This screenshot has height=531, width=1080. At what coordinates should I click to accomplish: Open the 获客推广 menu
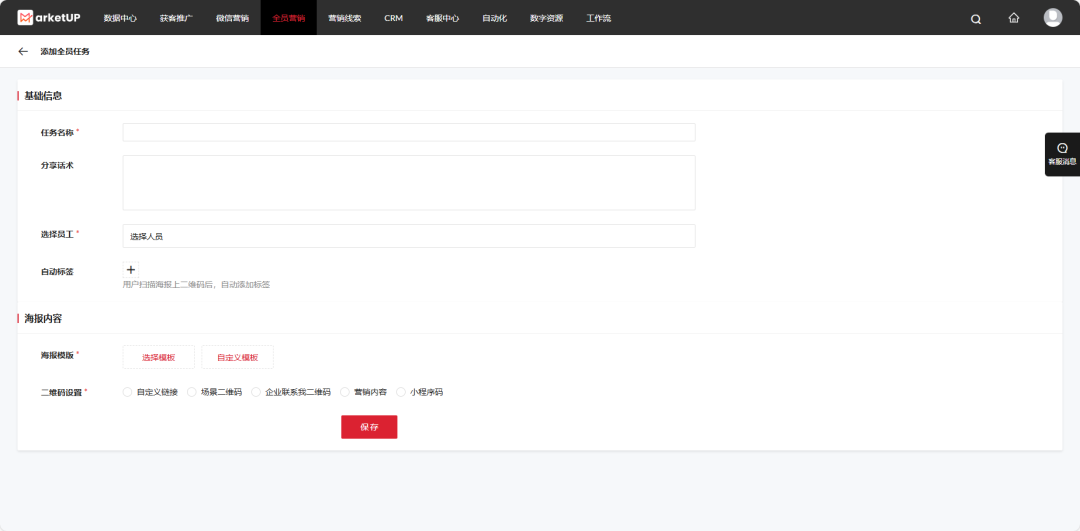(176, 19)
